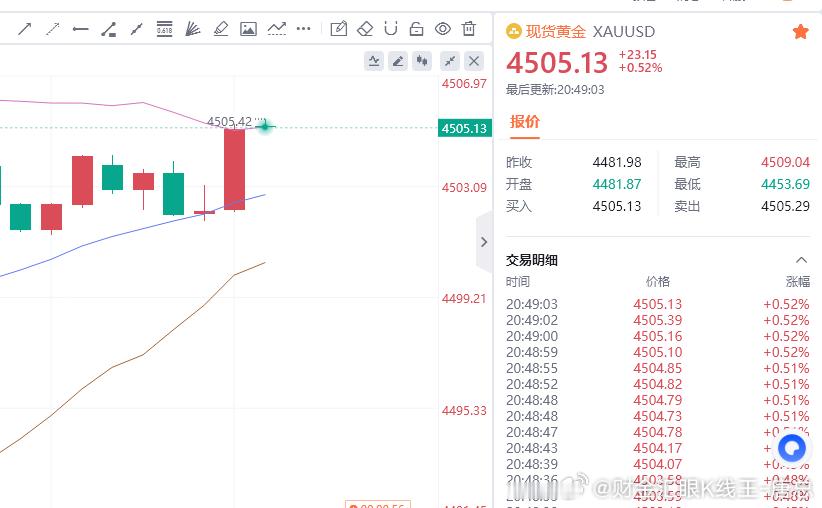The height and width of the screenshot is (508, 822).
Task: Click the 最高 value 4509.04
Action: (785, 162)
